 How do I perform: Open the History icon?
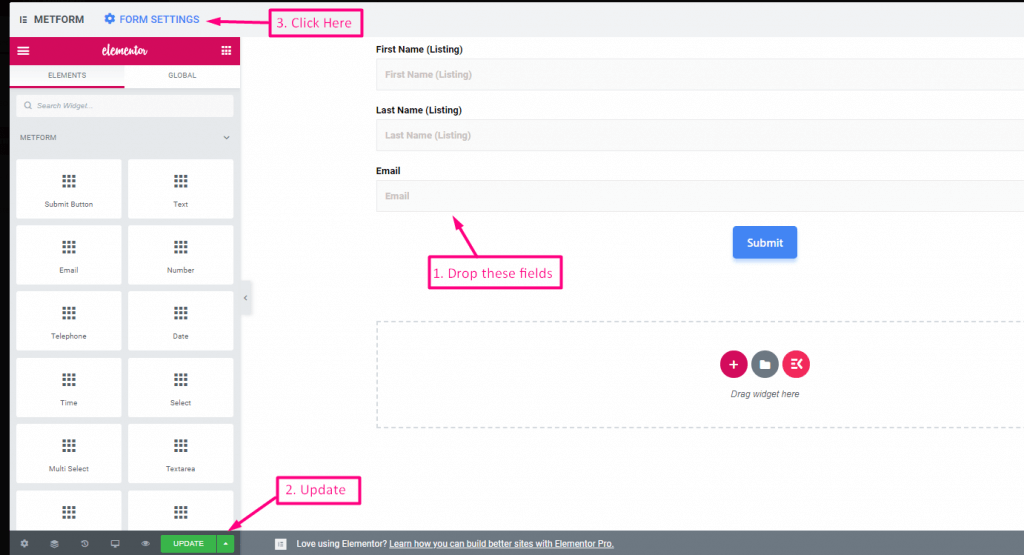[85, 543]
